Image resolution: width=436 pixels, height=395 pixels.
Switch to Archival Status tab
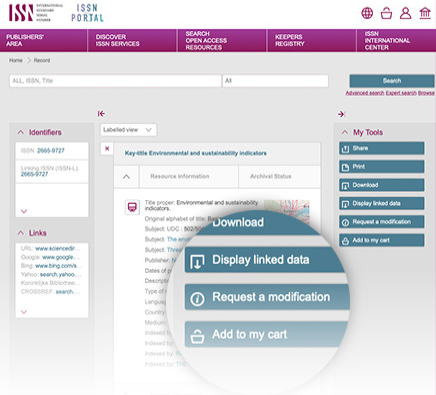[279, 177]
